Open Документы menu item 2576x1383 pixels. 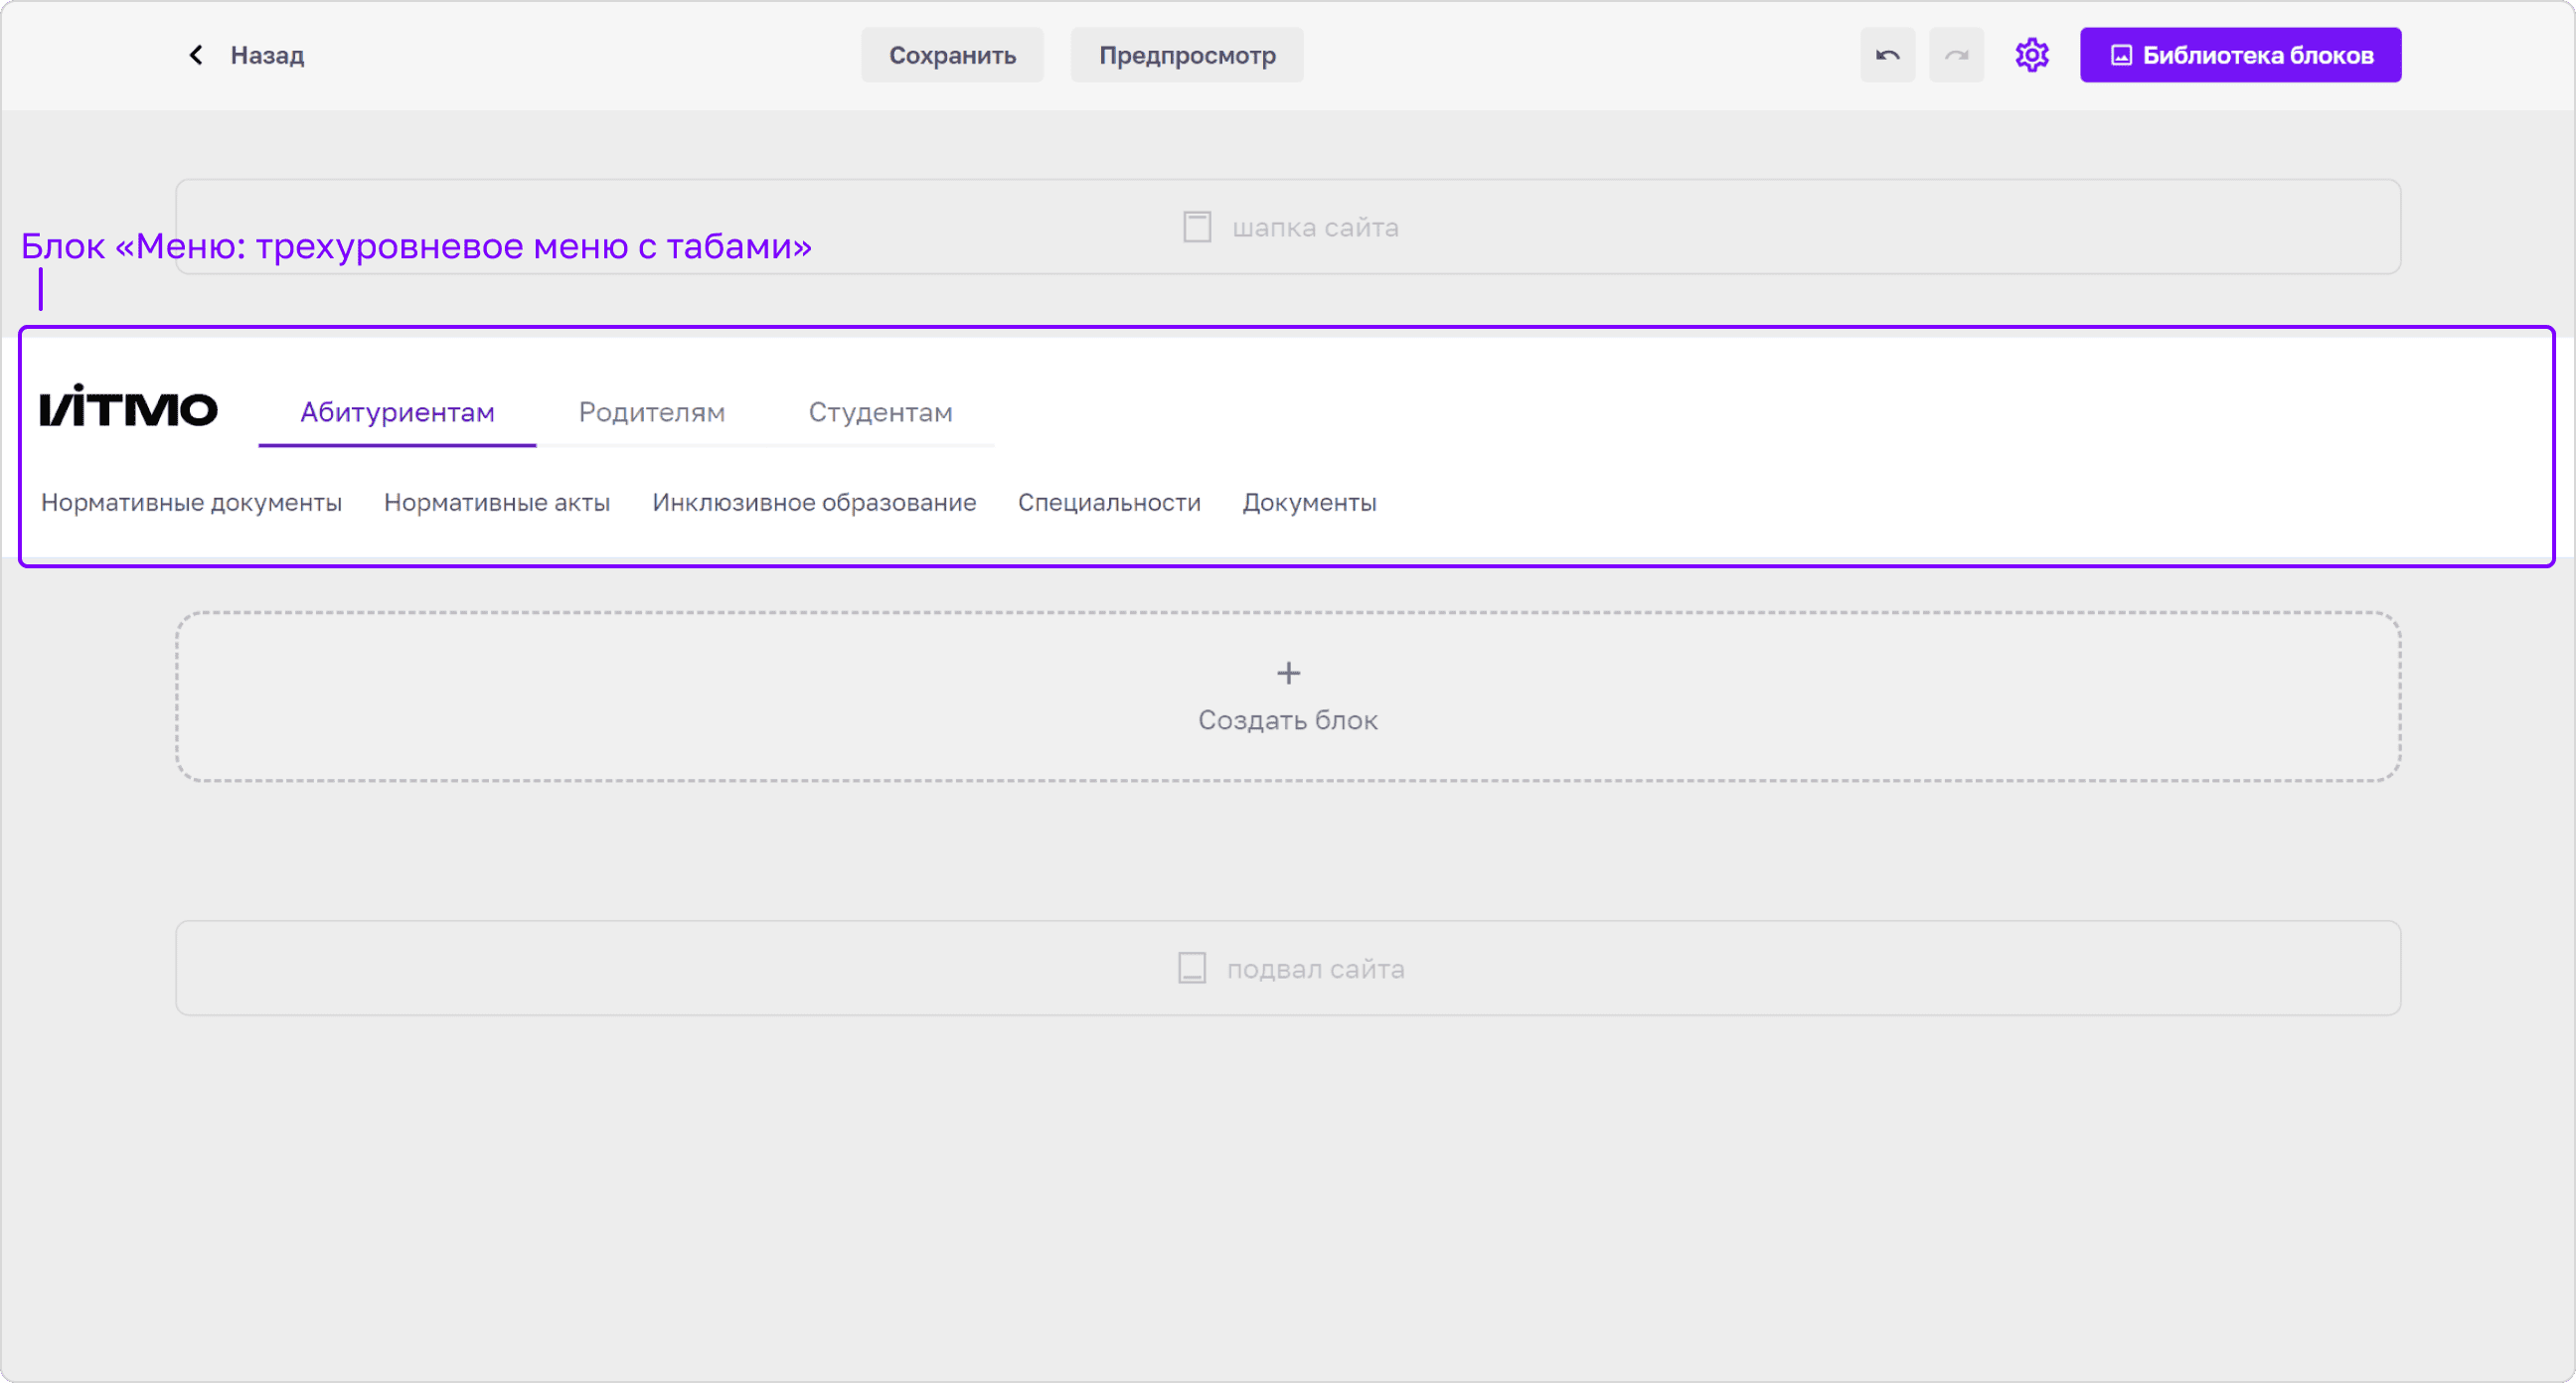1309,502
